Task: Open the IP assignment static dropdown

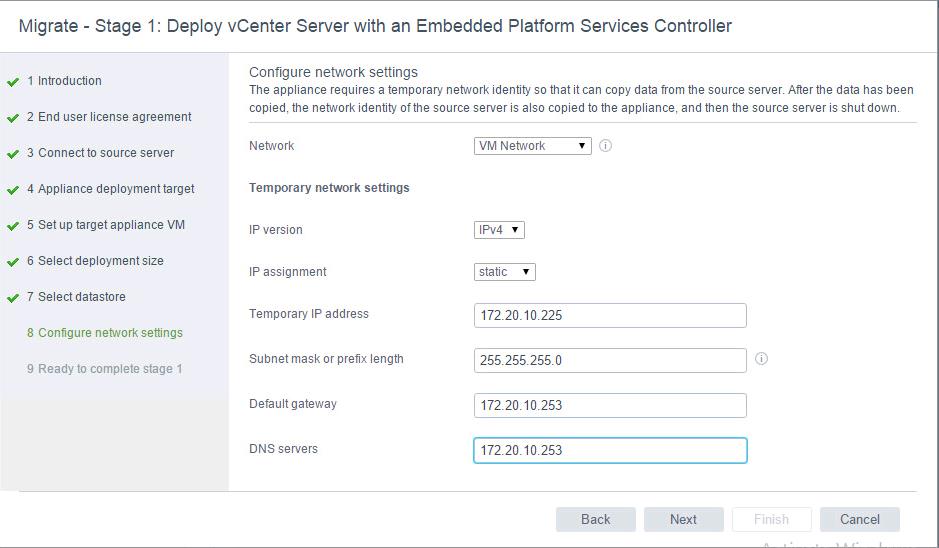Action: pyautogui.click(x=504, y=272)
